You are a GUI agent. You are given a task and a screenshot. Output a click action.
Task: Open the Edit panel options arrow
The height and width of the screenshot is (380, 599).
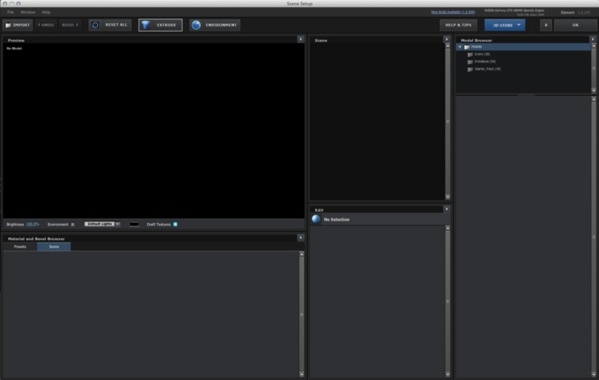point(447,209)
